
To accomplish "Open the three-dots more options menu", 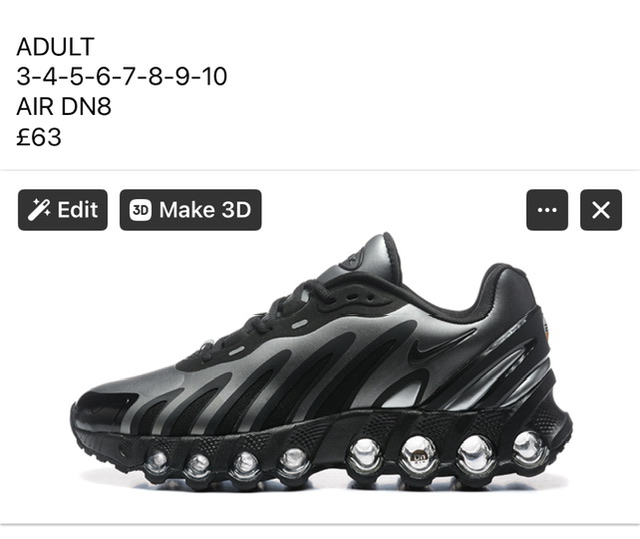I will tap(547, 210).
